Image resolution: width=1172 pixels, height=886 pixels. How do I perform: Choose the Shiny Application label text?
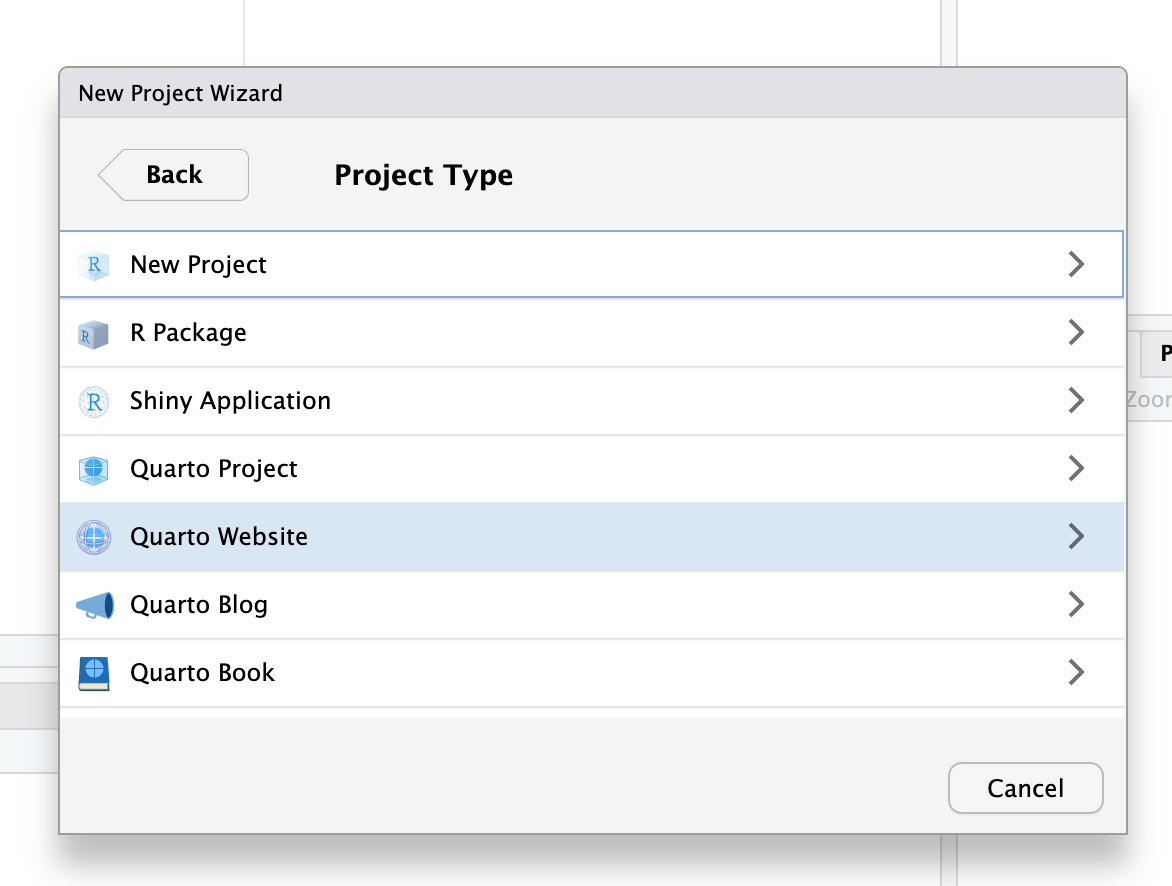pos(230,401)
